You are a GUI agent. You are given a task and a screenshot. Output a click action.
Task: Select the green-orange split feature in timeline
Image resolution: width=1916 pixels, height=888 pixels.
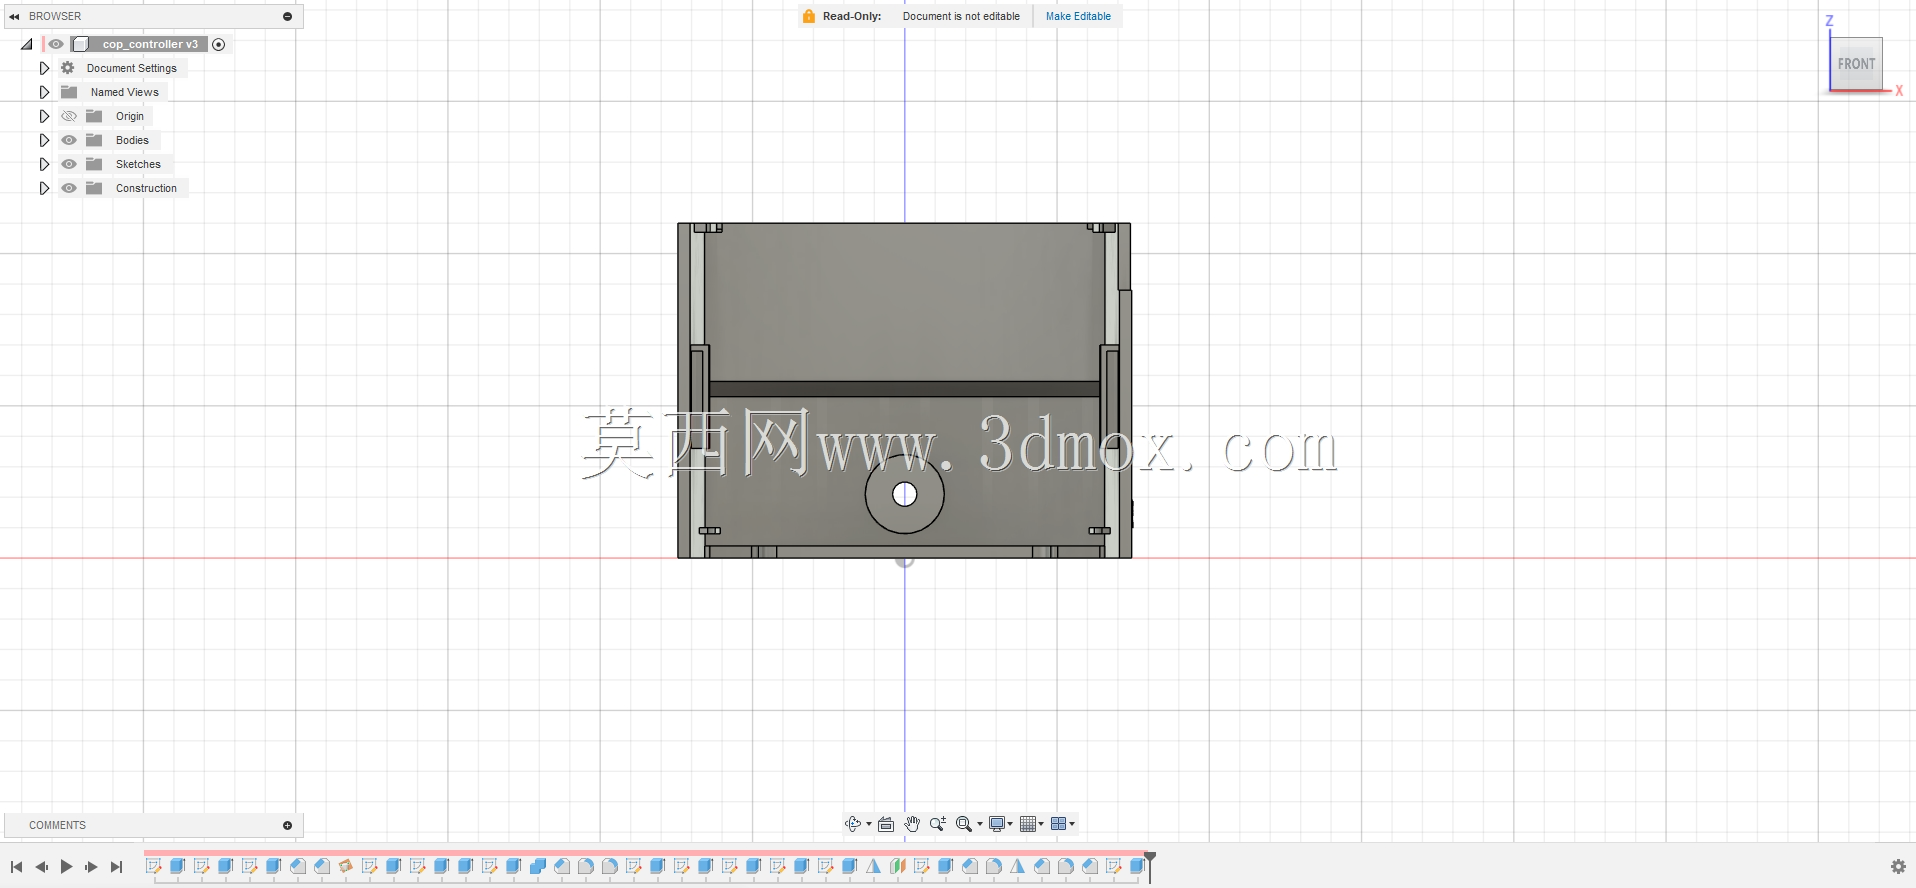point(897,866)
